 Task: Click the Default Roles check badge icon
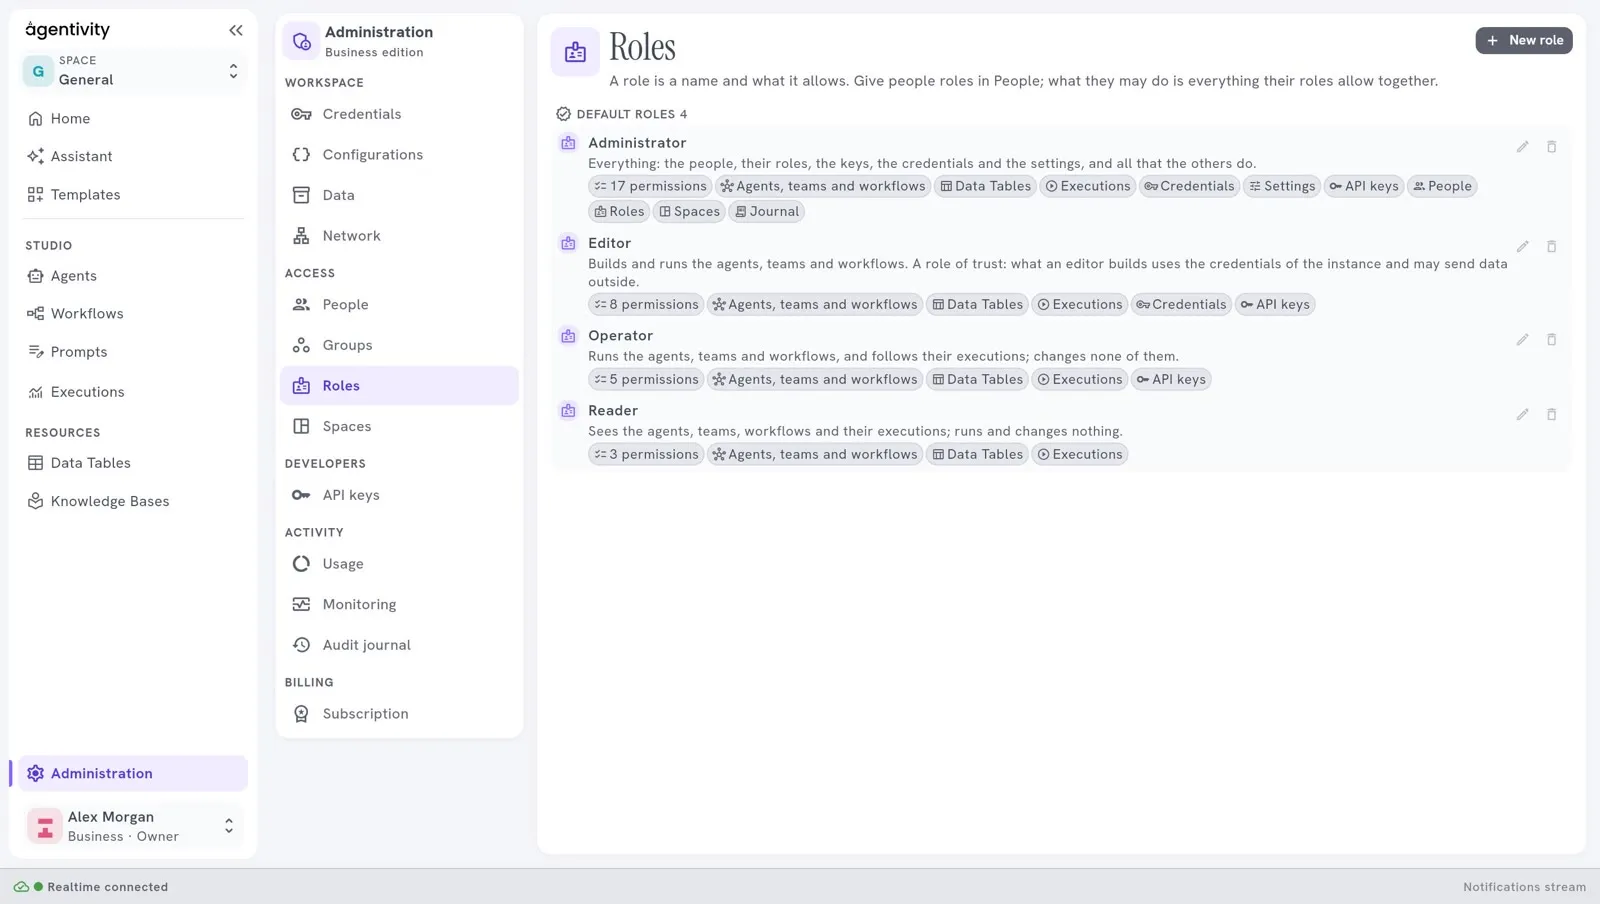[x=563, y=114]
